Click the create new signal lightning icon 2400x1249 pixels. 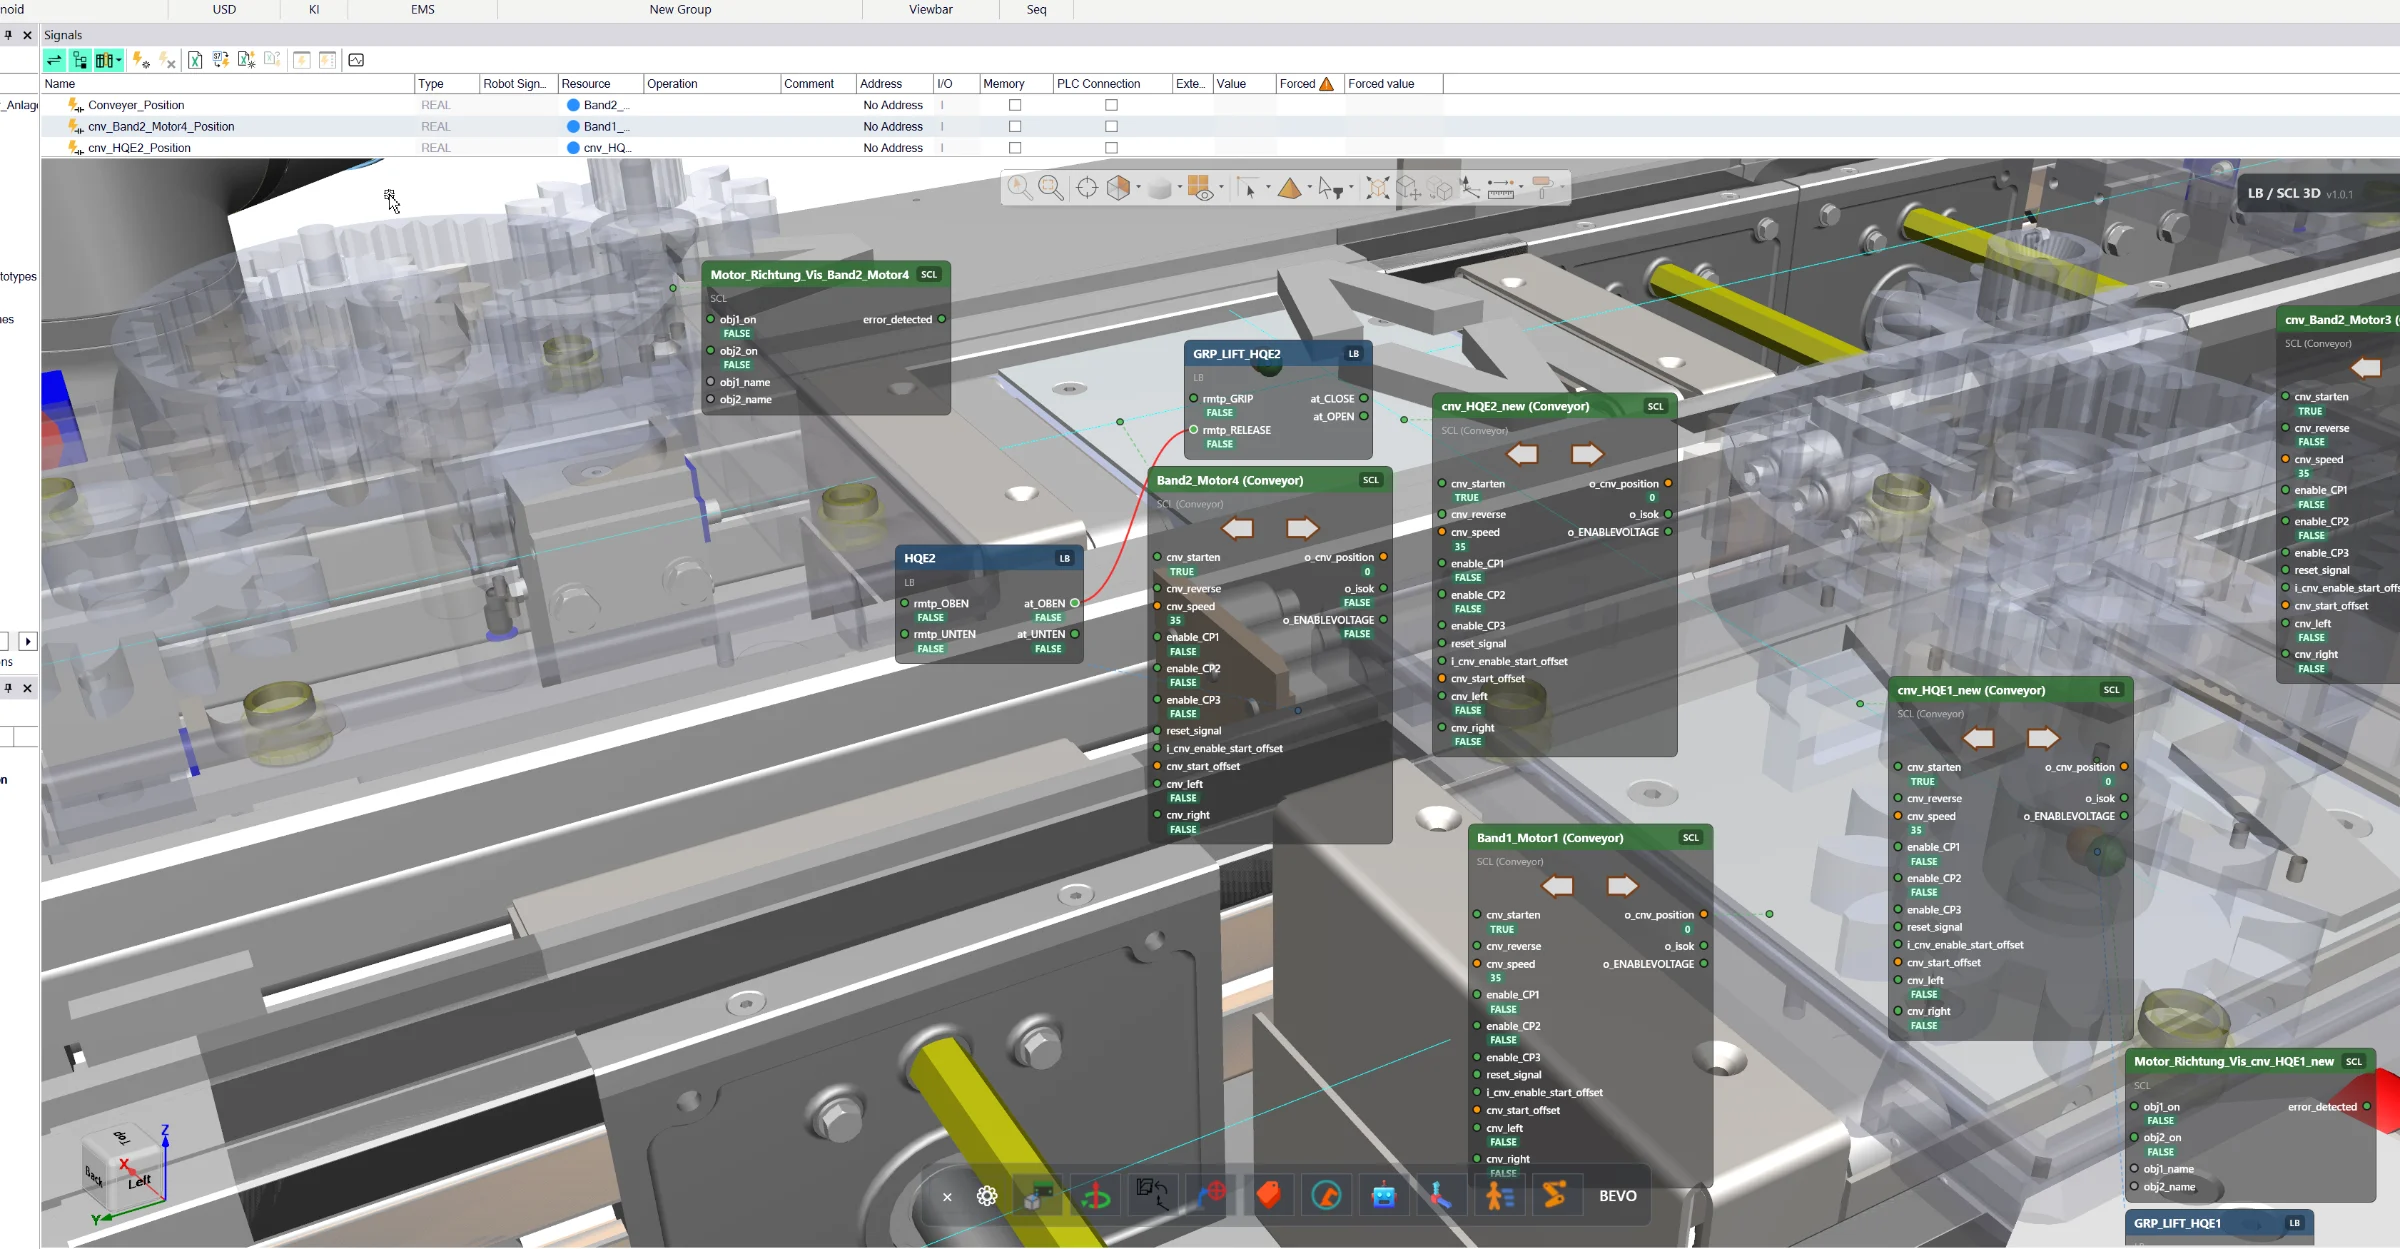click(x=141, y=60)
